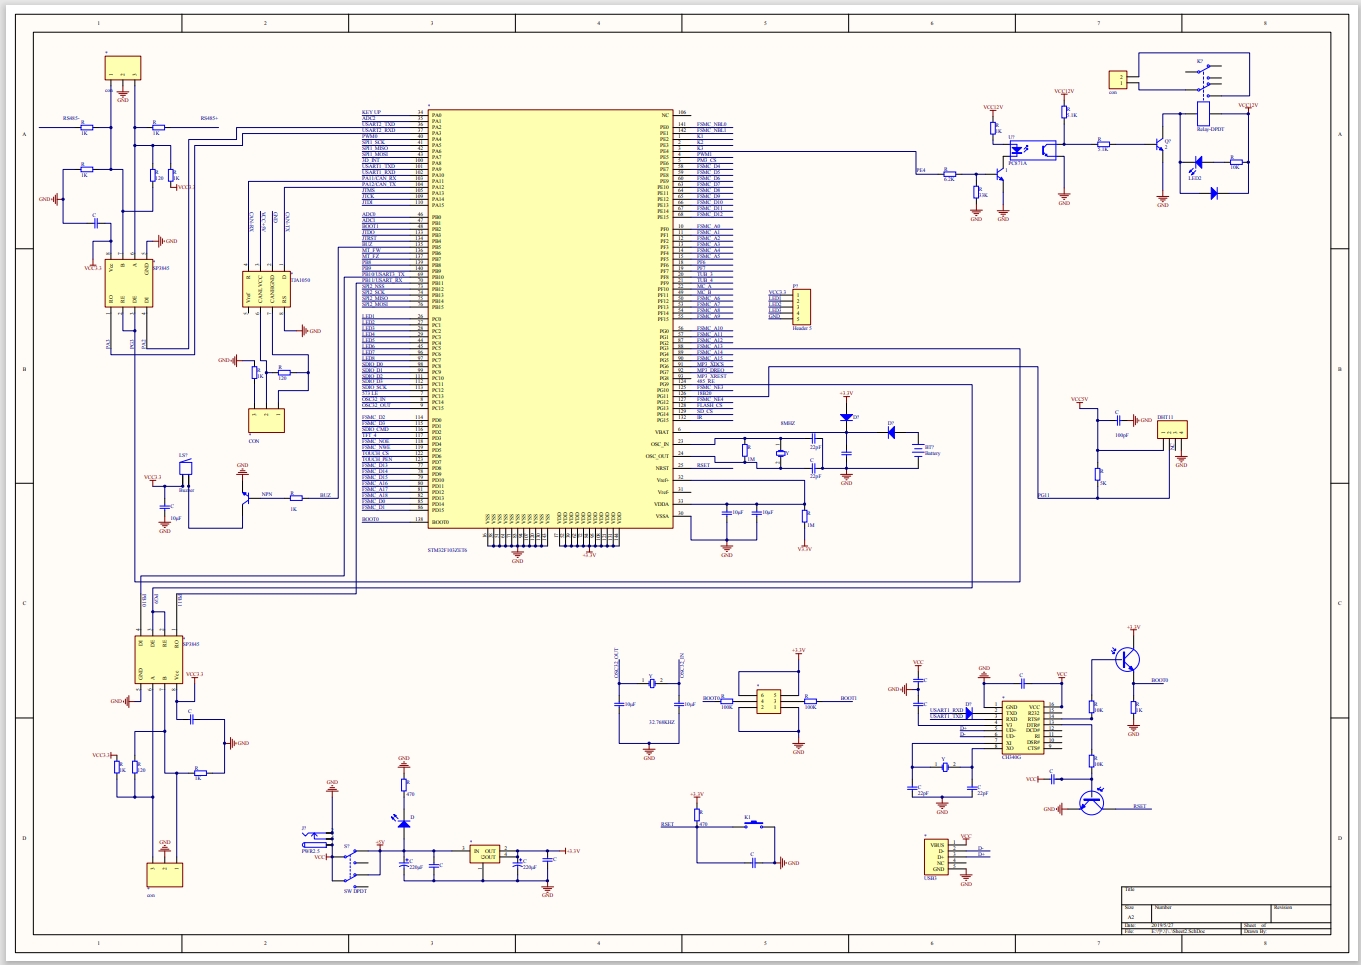Select the TJA1050 CAN transceiver
This screenshot has width=1361, height=965.
pos(266,289)
